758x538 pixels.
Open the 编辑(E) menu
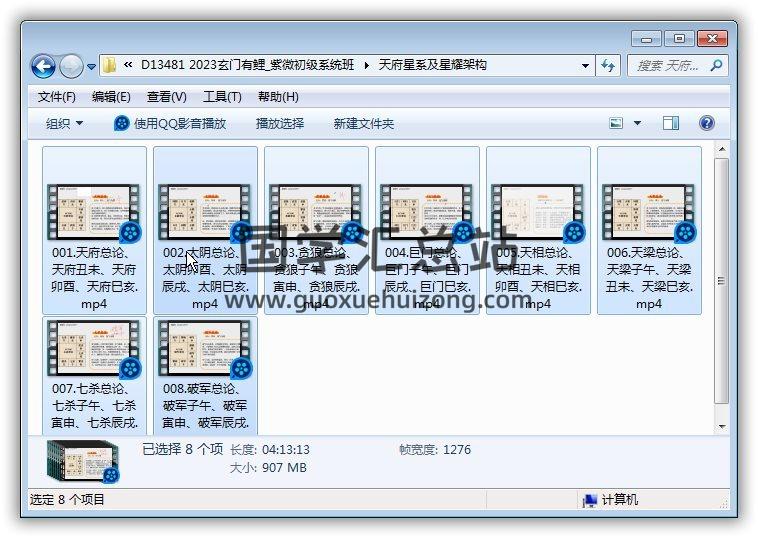(x=111, y=97)
